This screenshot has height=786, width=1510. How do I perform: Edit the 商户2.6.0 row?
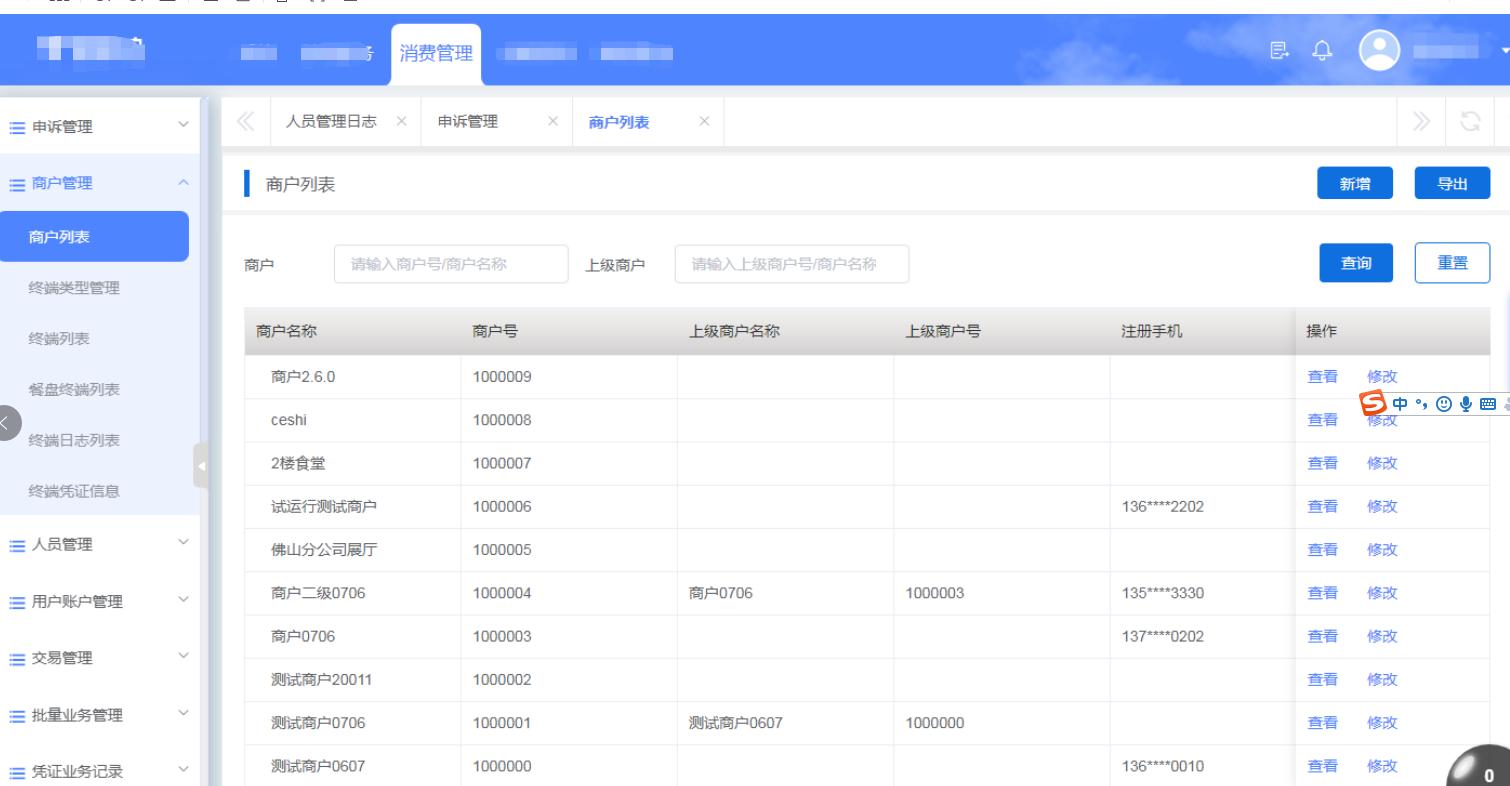coord(1382,377)
